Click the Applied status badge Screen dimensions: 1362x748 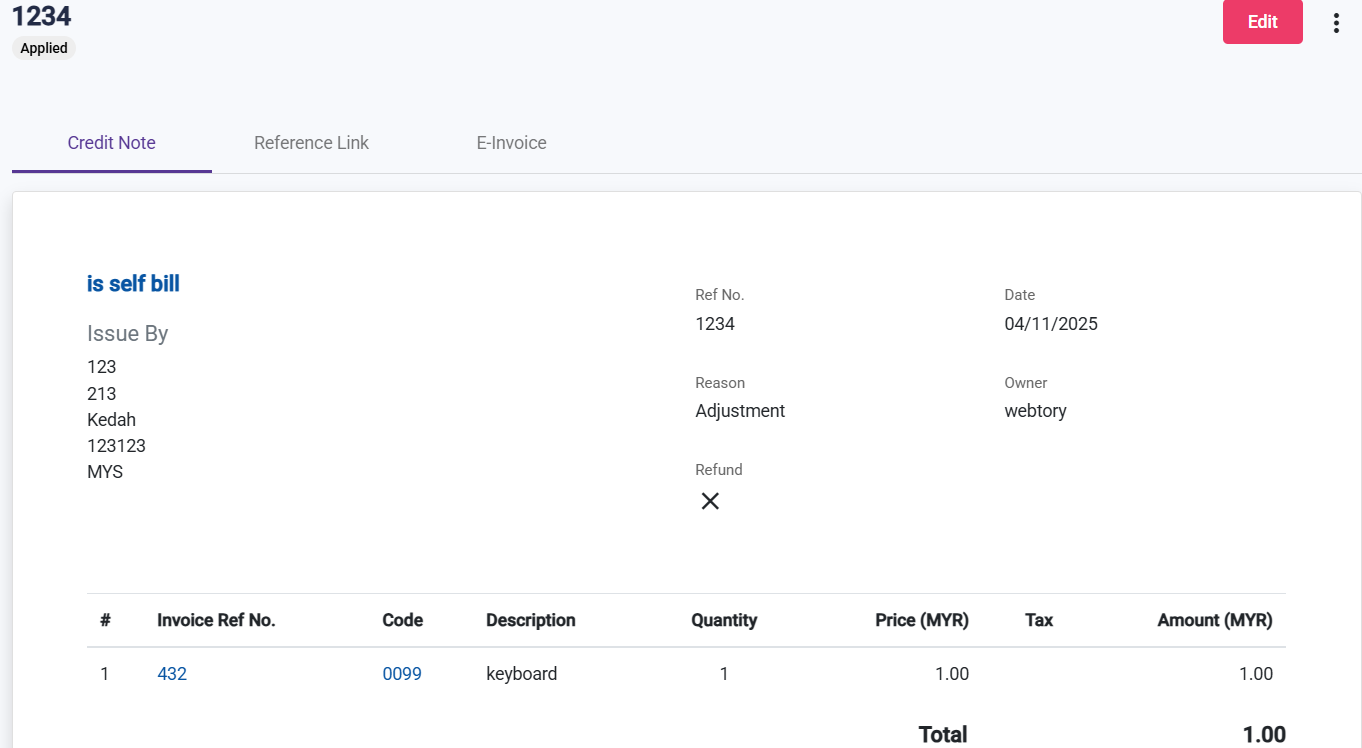(44, 48)
